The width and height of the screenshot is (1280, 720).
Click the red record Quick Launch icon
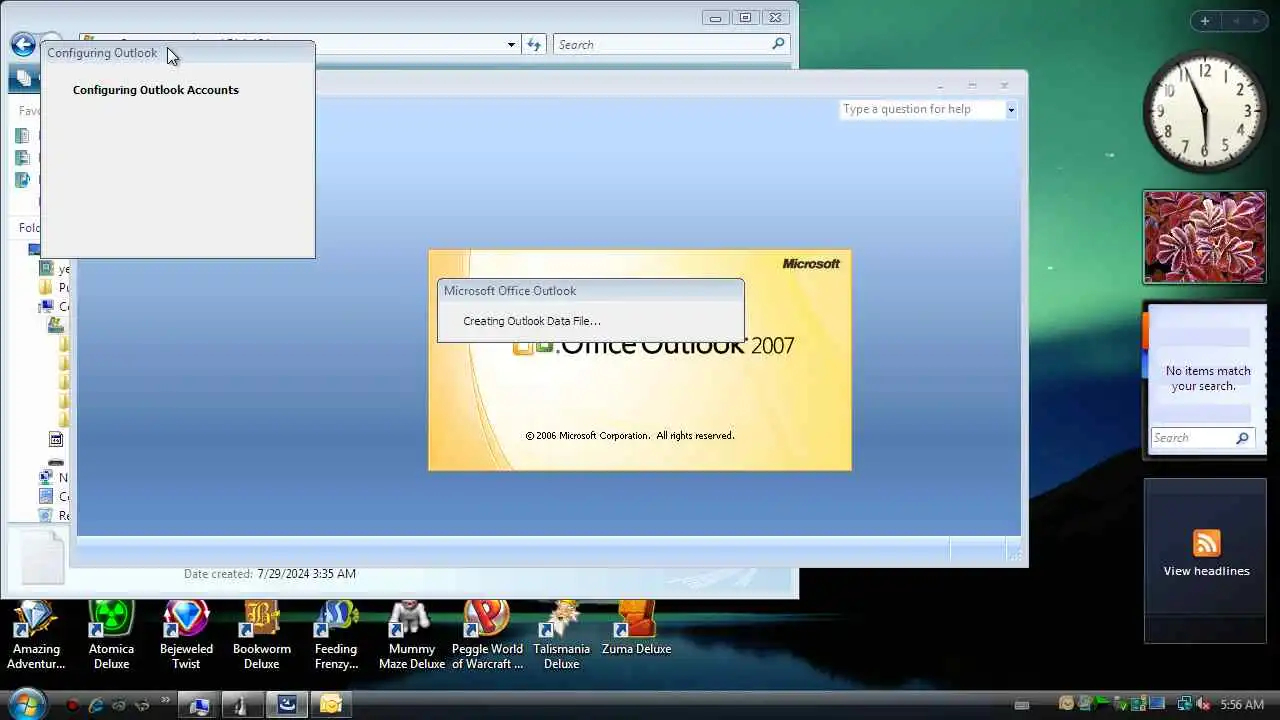pyautogui.click(x=72, y=705)
